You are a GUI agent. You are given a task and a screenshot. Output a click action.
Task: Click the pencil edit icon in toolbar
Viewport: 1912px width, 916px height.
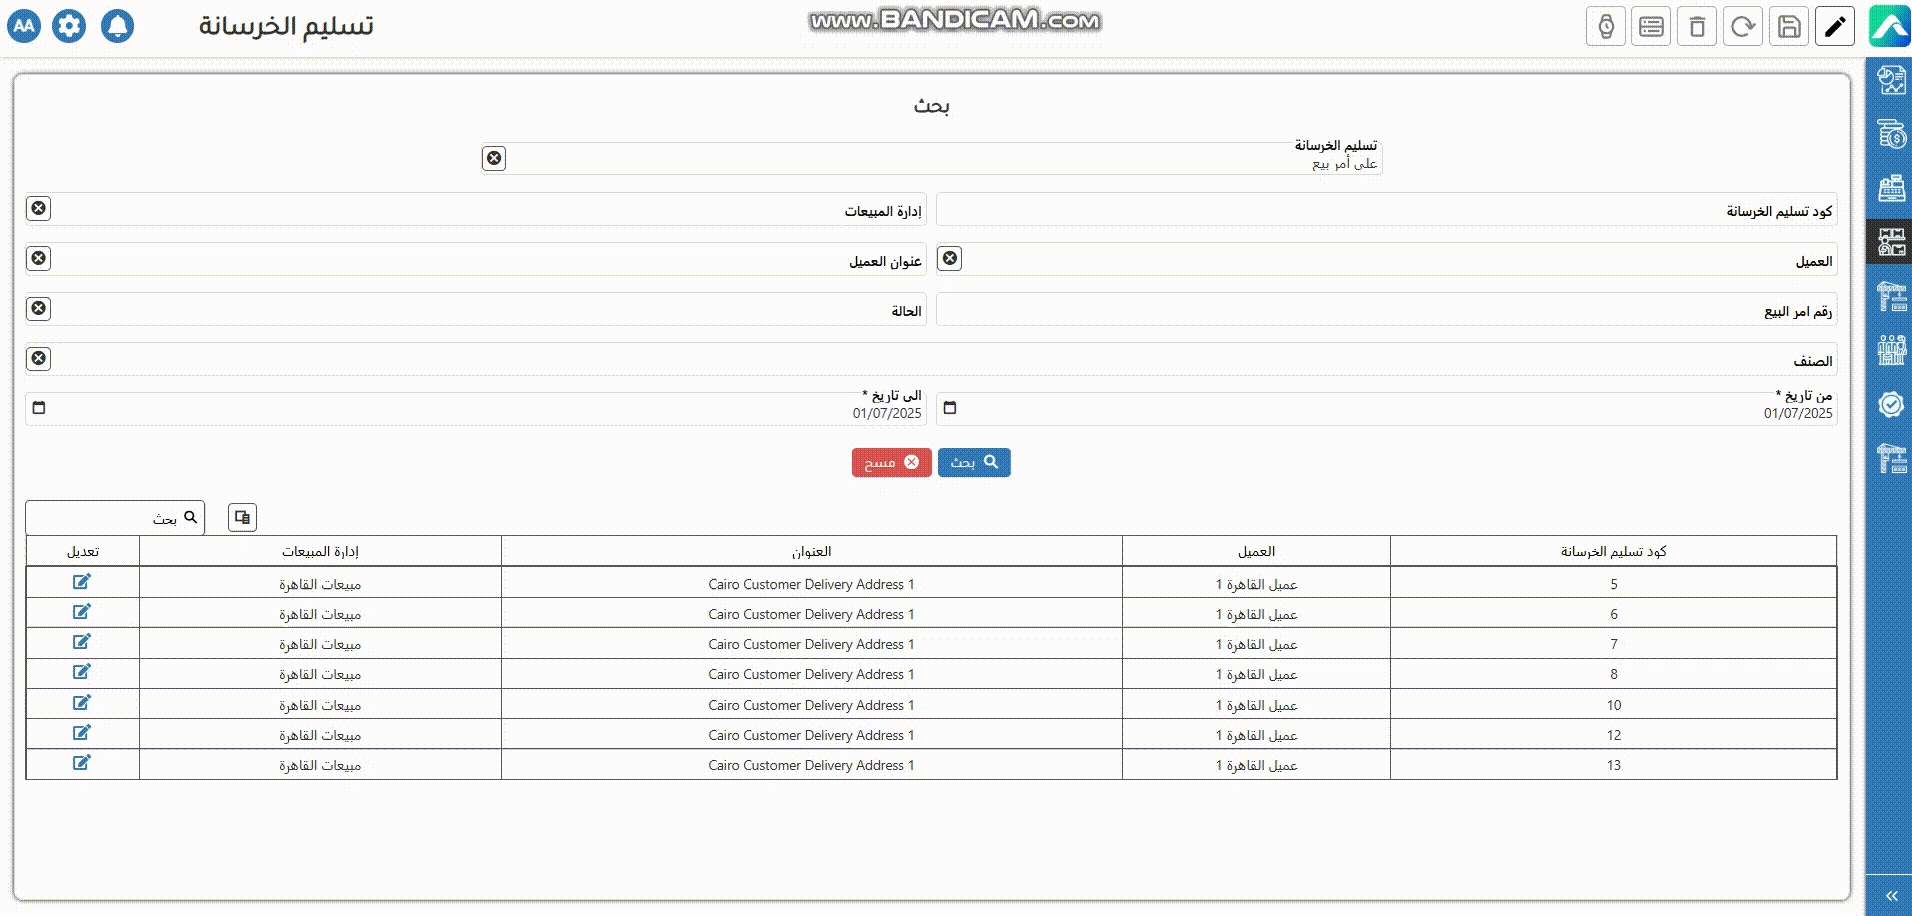point(1835,27)
